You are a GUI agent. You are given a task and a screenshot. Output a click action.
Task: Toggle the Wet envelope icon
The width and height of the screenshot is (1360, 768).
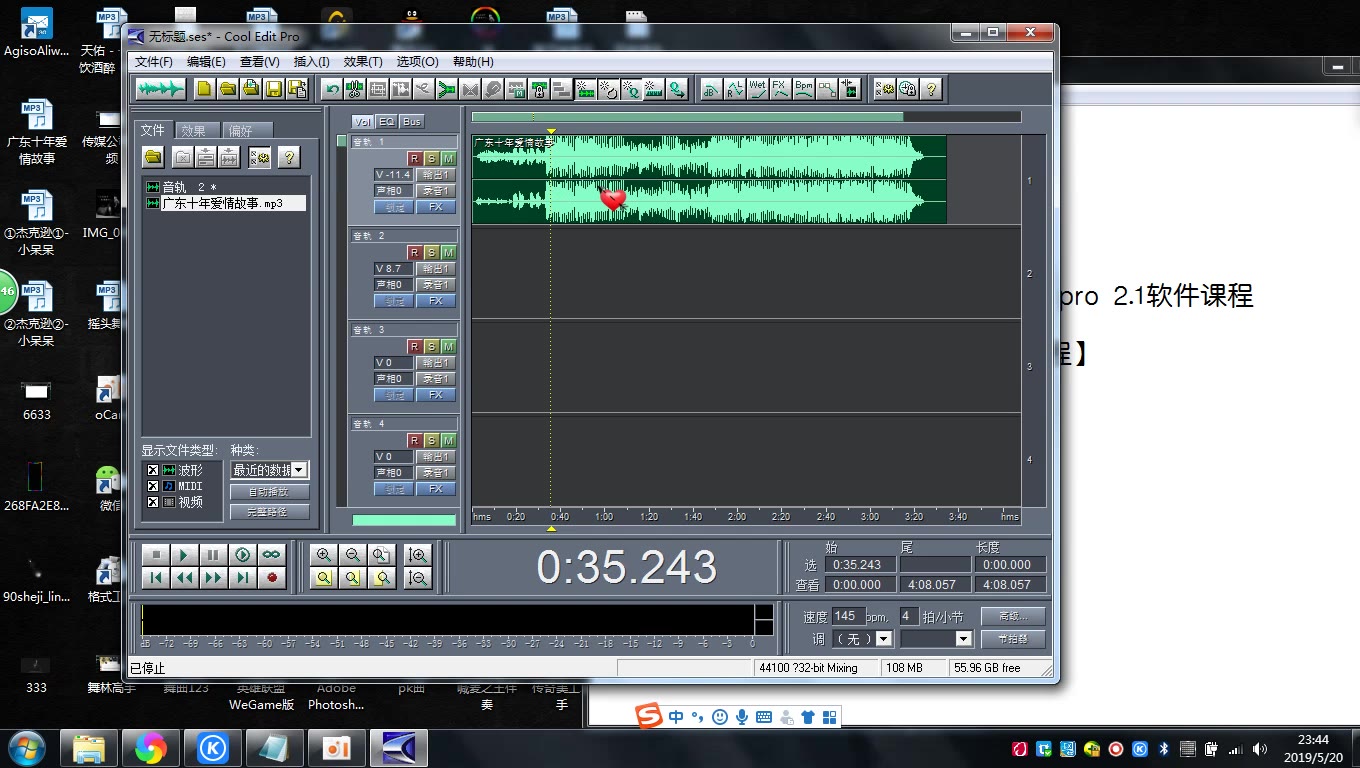point(758,89)
